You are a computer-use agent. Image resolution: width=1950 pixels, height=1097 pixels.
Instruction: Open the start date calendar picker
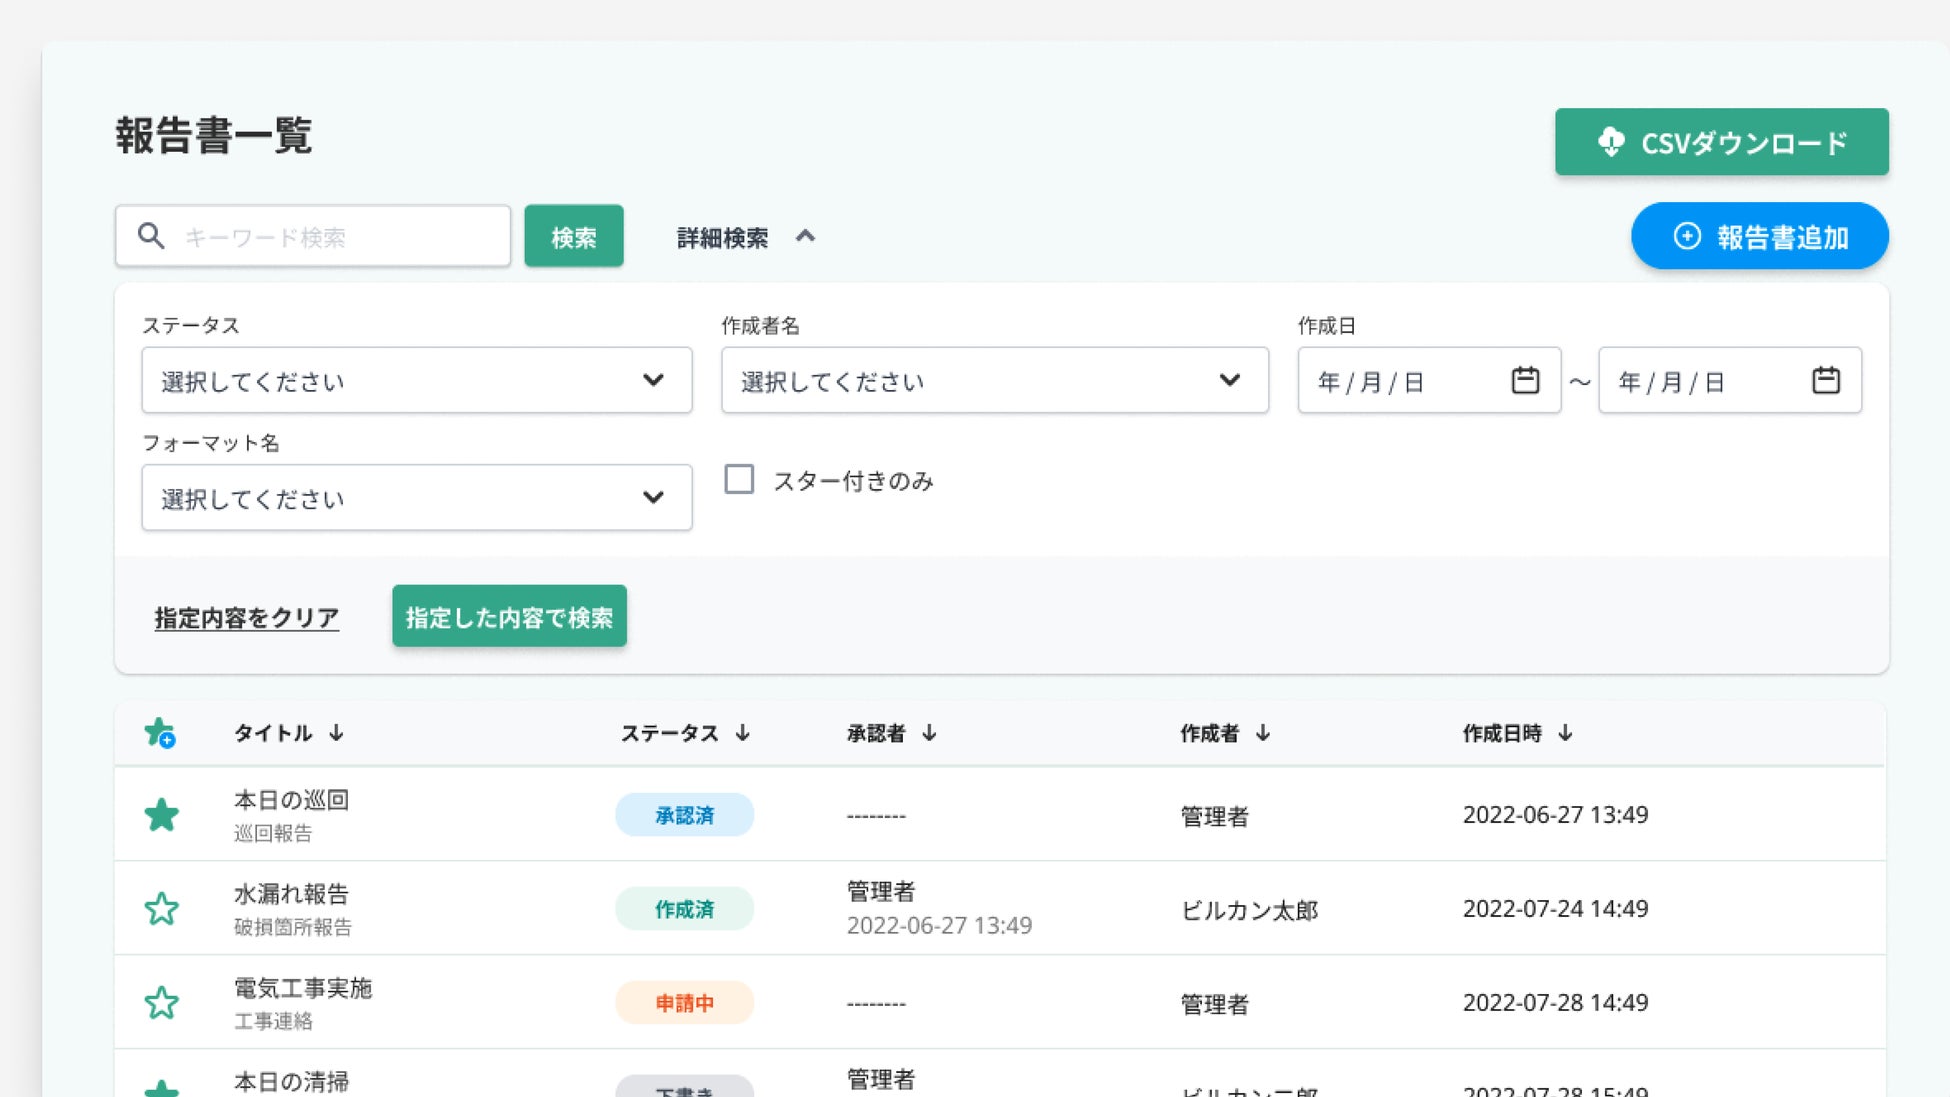[1524, 381]
